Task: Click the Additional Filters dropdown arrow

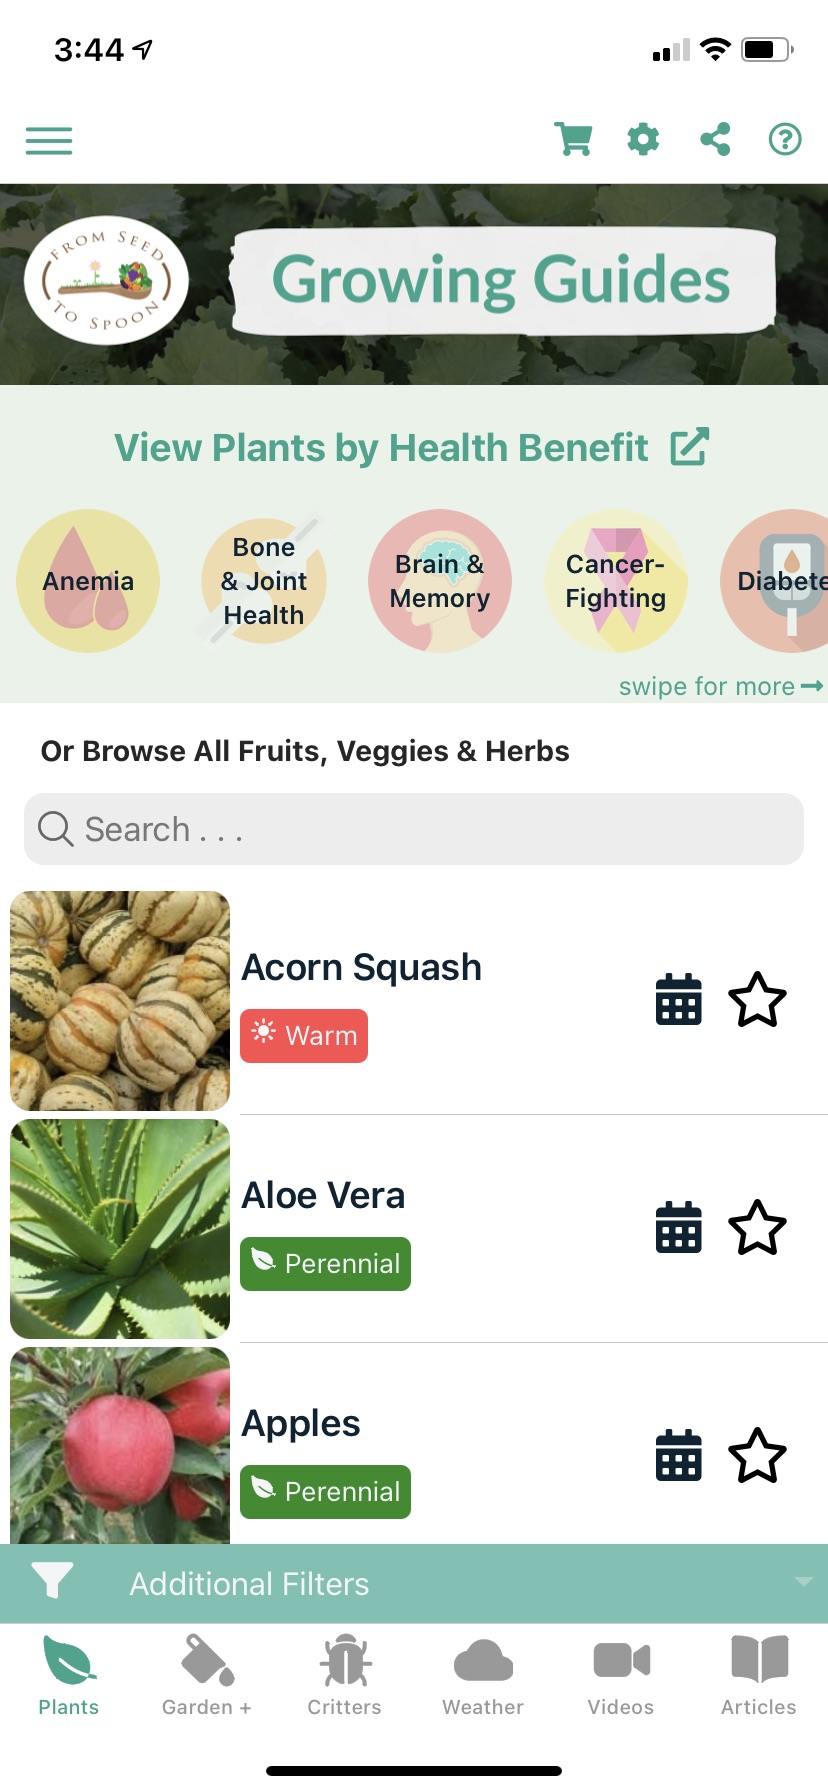Action: click(803, 1582)
